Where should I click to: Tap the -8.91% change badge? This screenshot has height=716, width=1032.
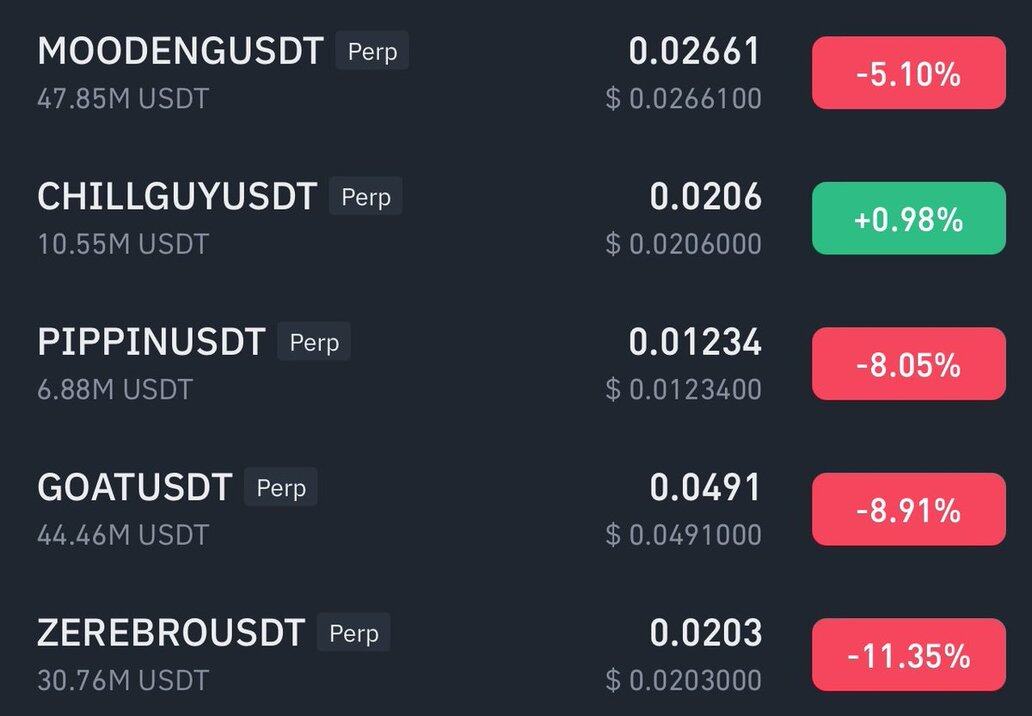(x=908, y=509)
